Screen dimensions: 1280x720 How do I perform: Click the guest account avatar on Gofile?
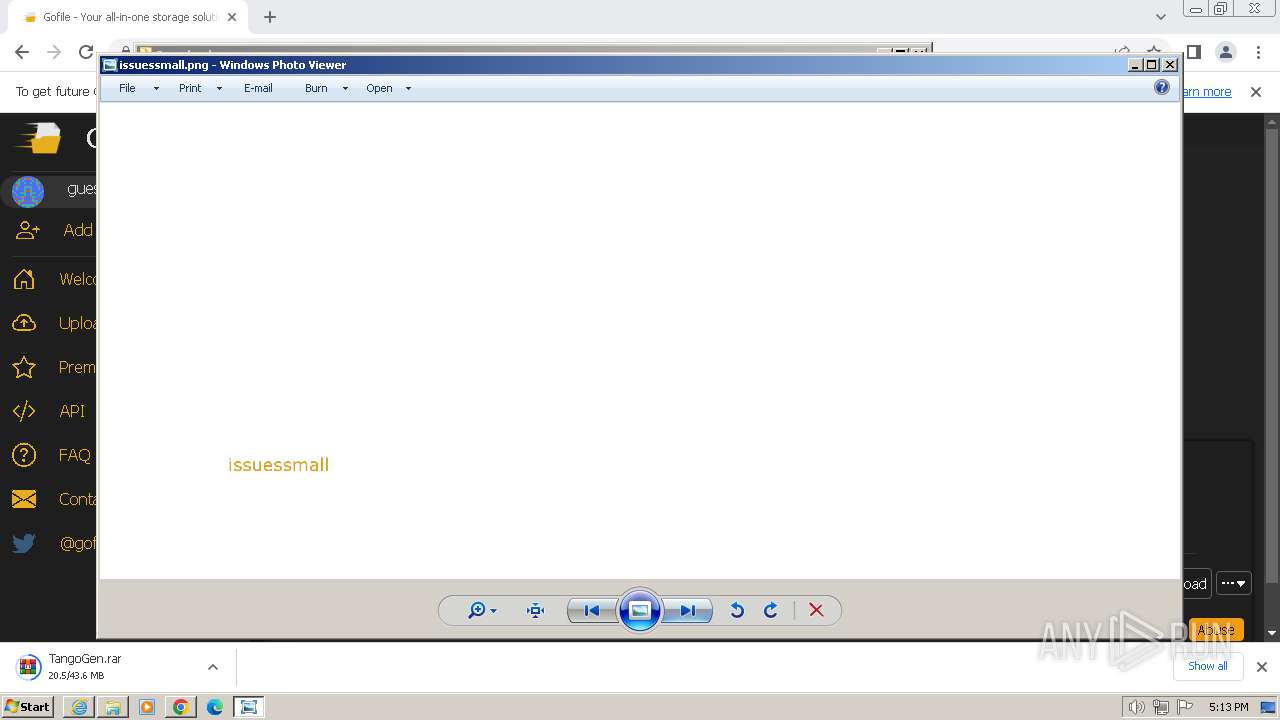(28, 191)
